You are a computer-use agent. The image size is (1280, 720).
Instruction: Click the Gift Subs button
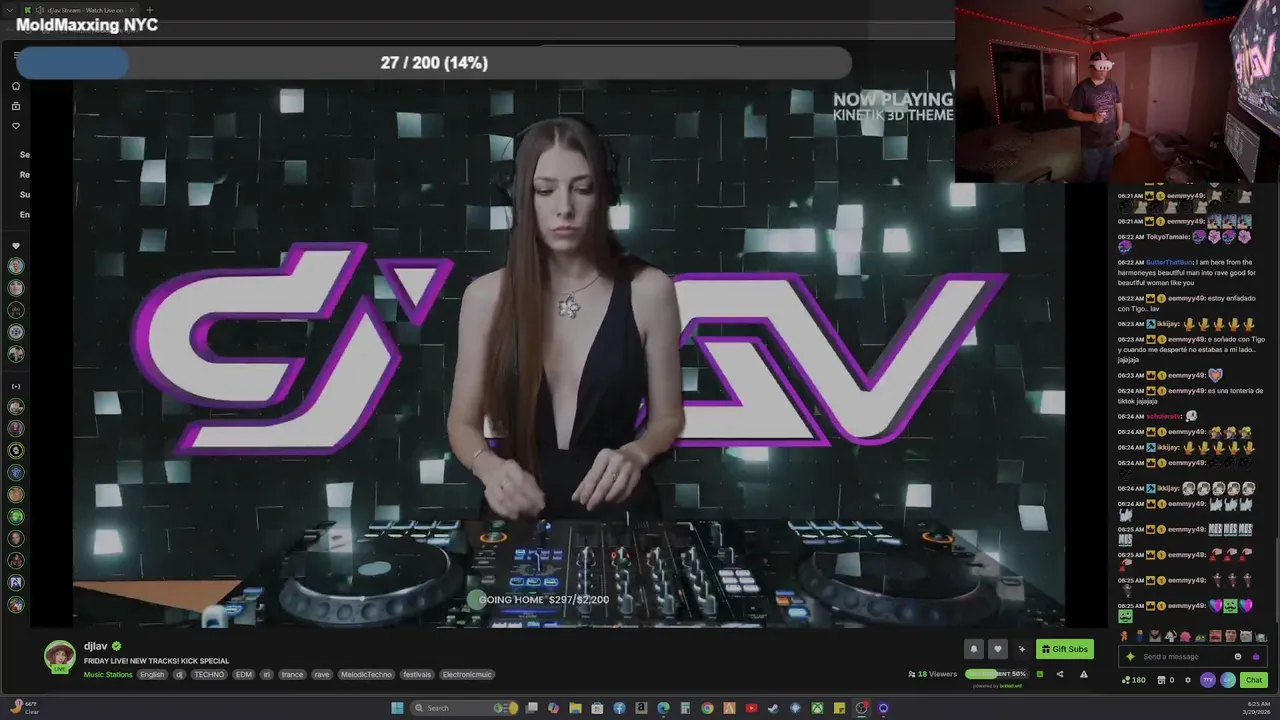pos(1065,649)
